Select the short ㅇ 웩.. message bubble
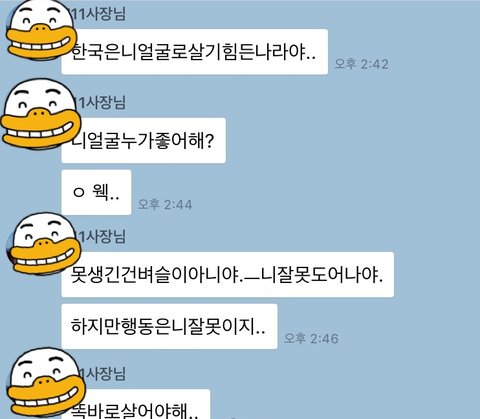The height and width of the screenshot is (419, 480). (x=96, y=192)
